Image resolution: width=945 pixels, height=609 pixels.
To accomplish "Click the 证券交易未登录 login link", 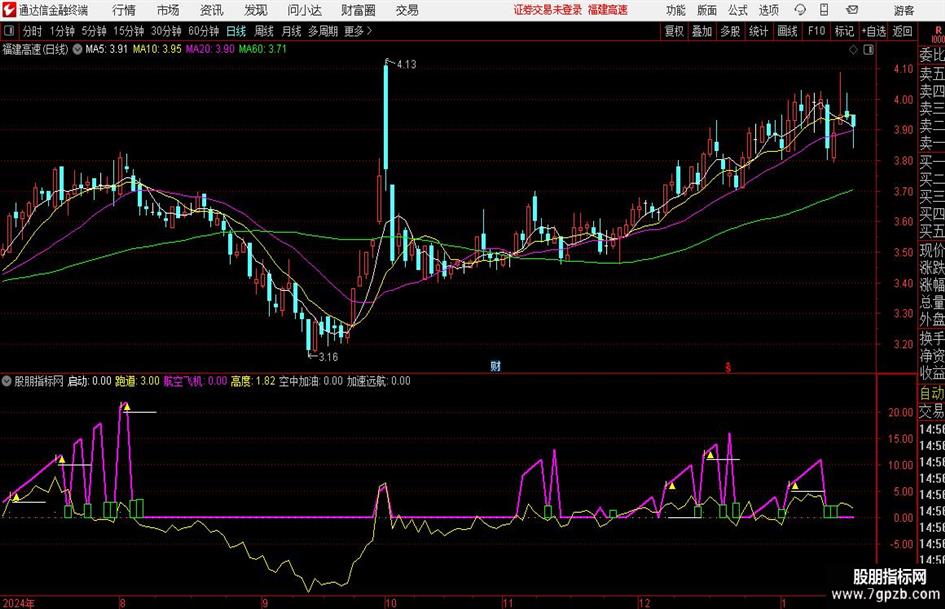I will coord(548,10).
